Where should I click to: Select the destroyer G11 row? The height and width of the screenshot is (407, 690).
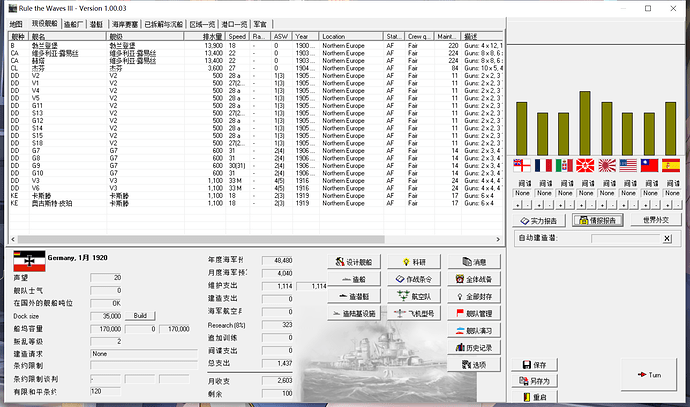coord(255,106)
